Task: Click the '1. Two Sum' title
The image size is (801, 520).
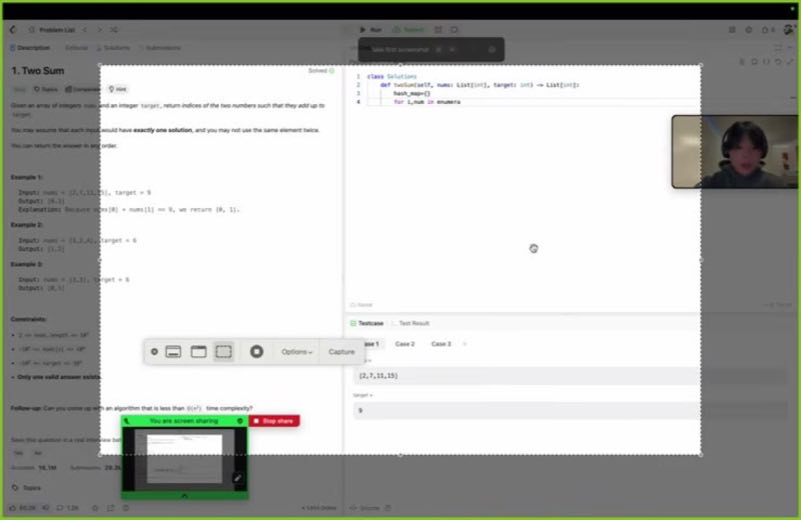Action: click(x=38, y=70)
